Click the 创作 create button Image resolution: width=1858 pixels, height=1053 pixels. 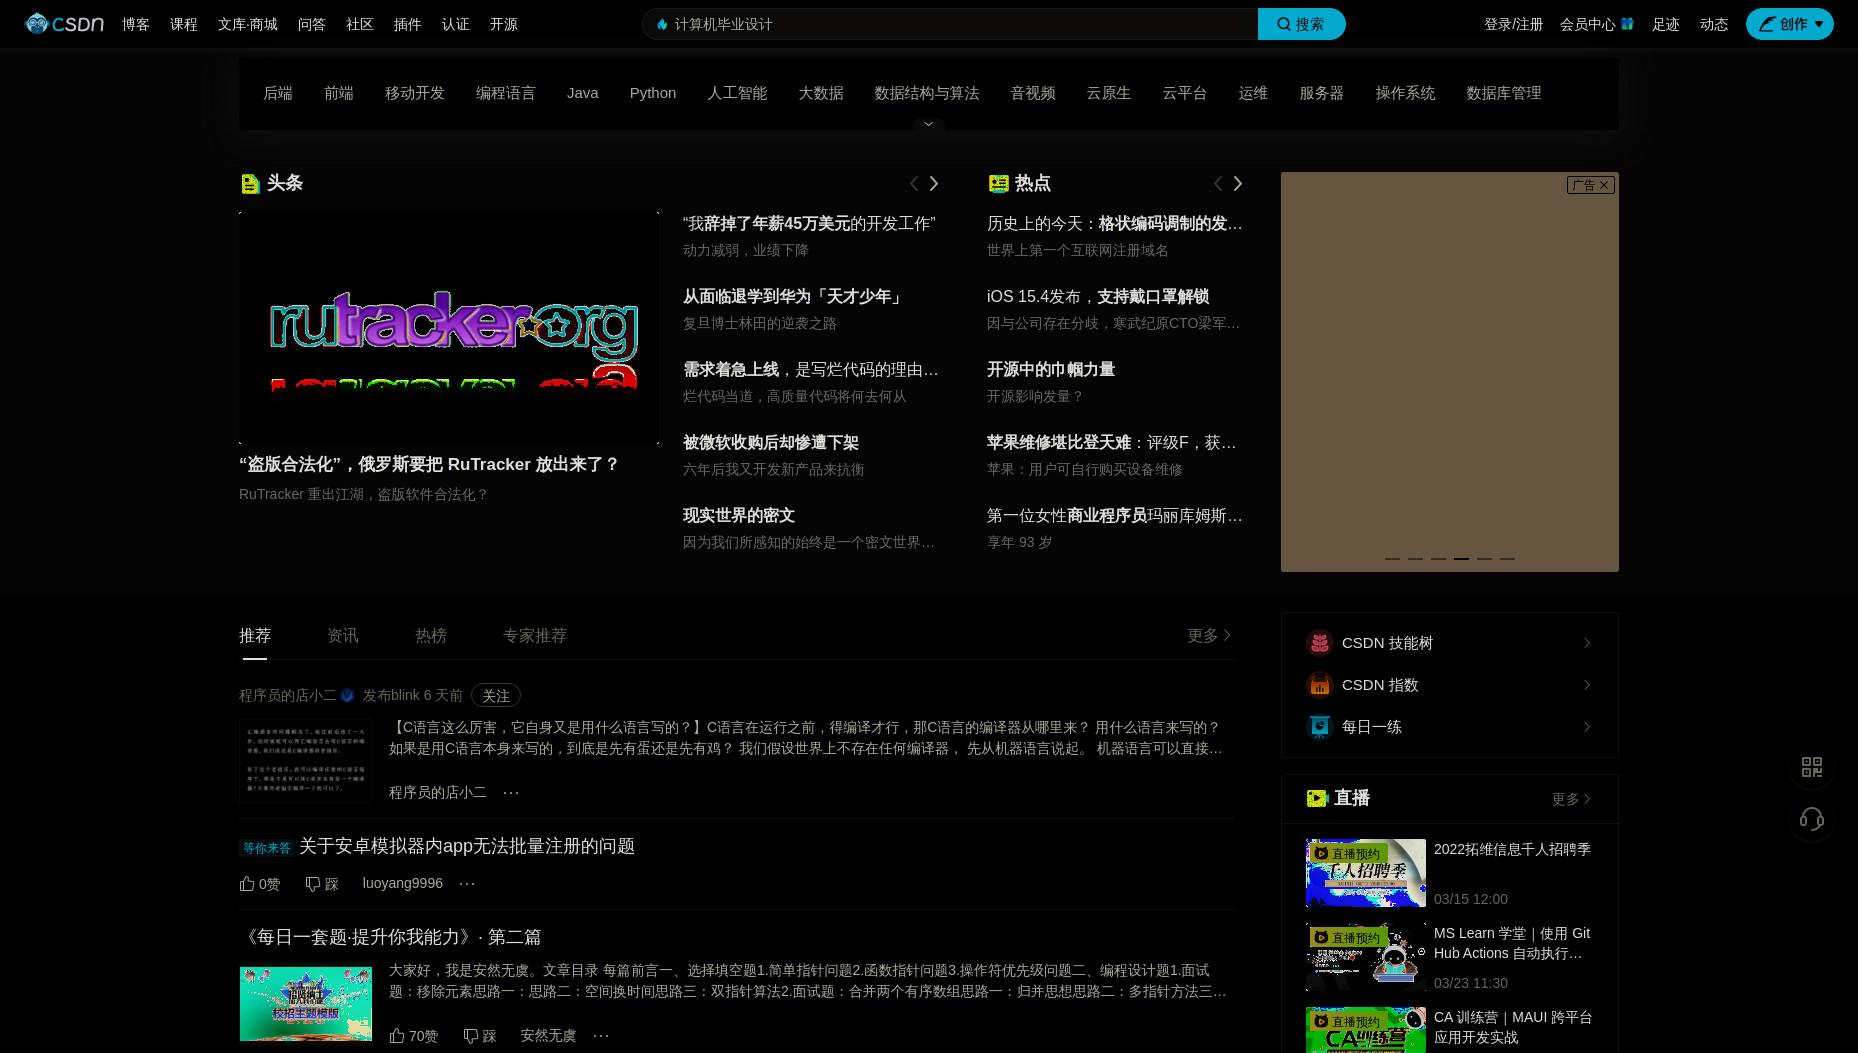click(x=1789, y=24)
